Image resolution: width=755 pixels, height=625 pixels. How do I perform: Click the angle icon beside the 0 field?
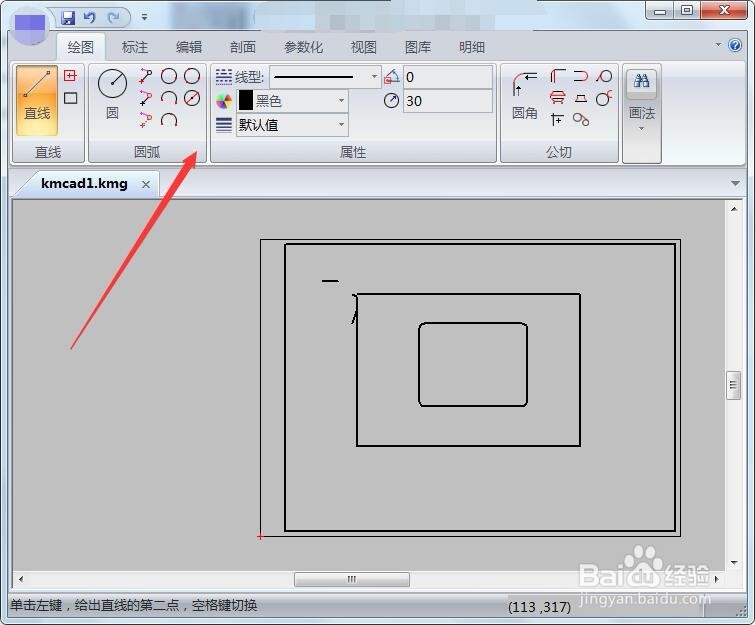(391, 77)
